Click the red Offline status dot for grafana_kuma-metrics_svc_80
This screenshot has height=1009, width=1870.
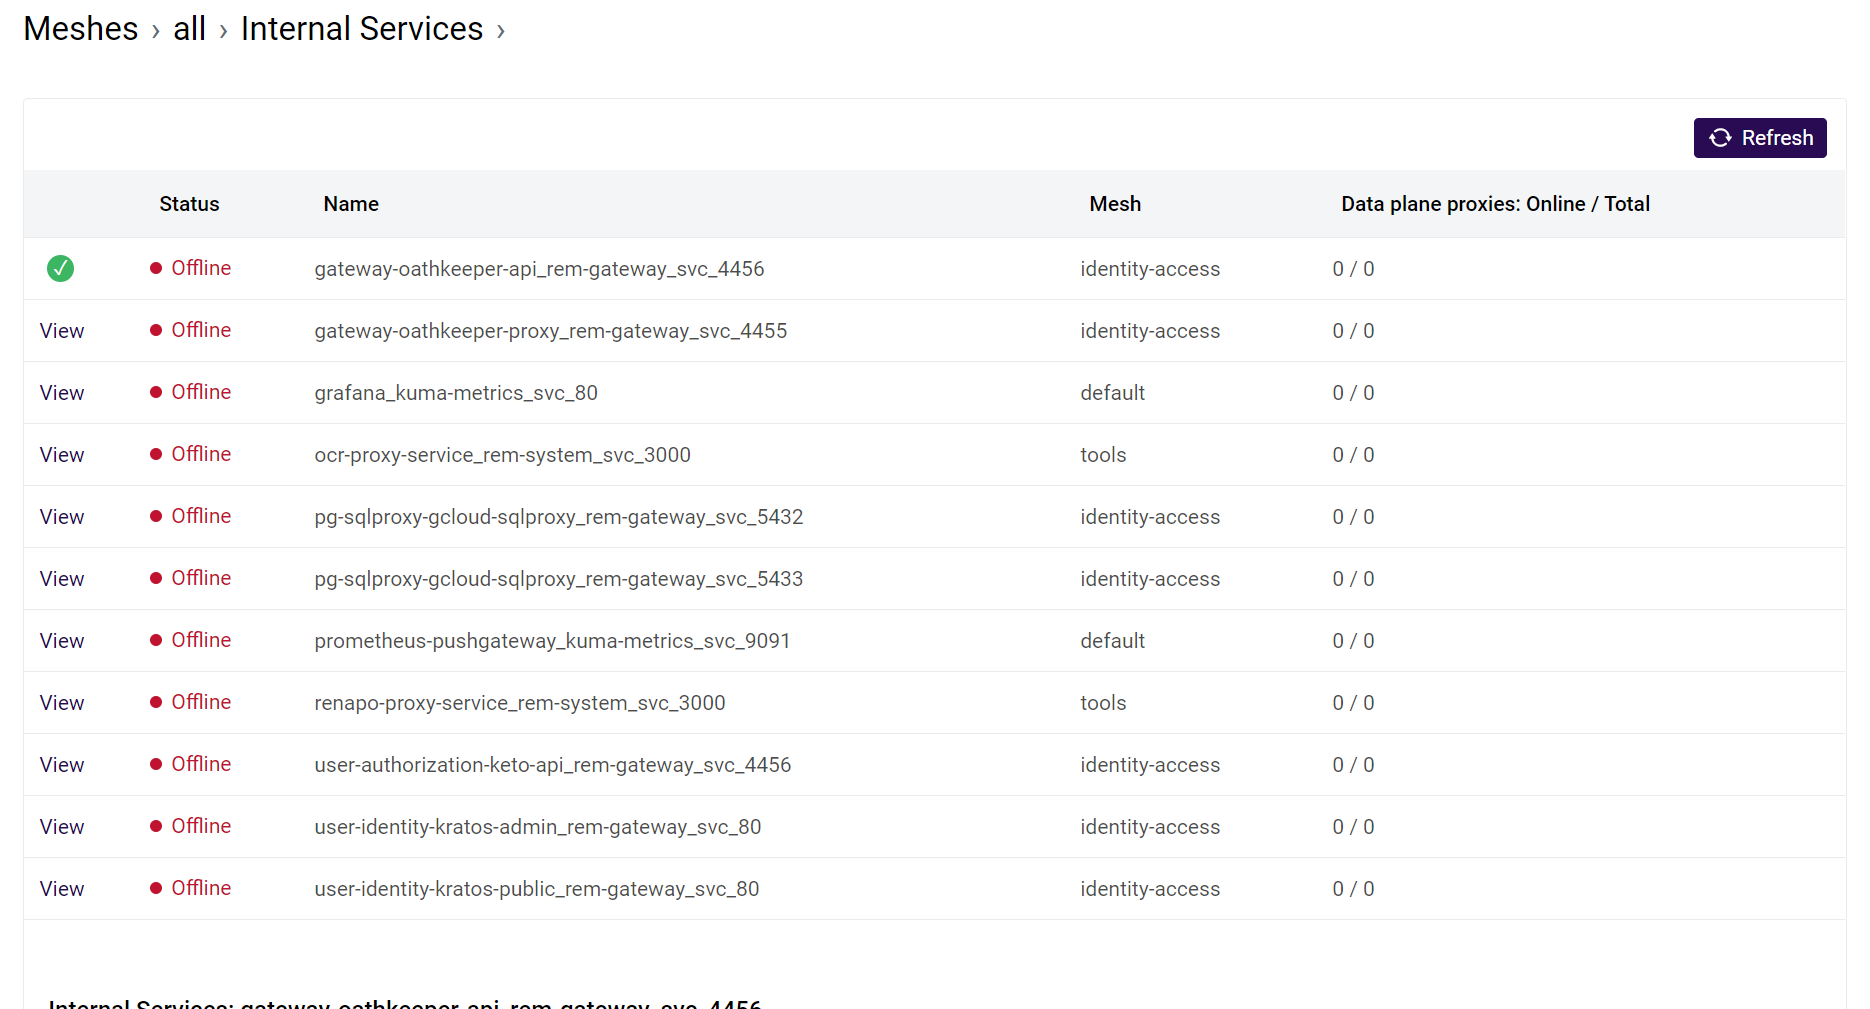click(155, 392)
